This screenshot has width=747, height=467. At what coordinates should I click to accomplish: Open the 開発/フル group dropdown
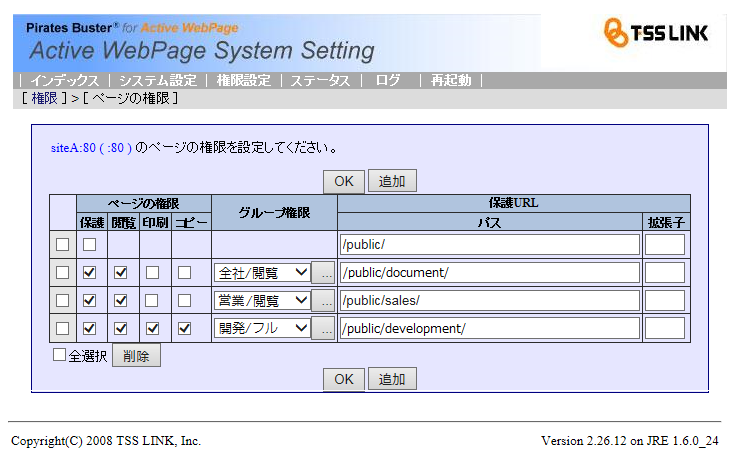261,329
